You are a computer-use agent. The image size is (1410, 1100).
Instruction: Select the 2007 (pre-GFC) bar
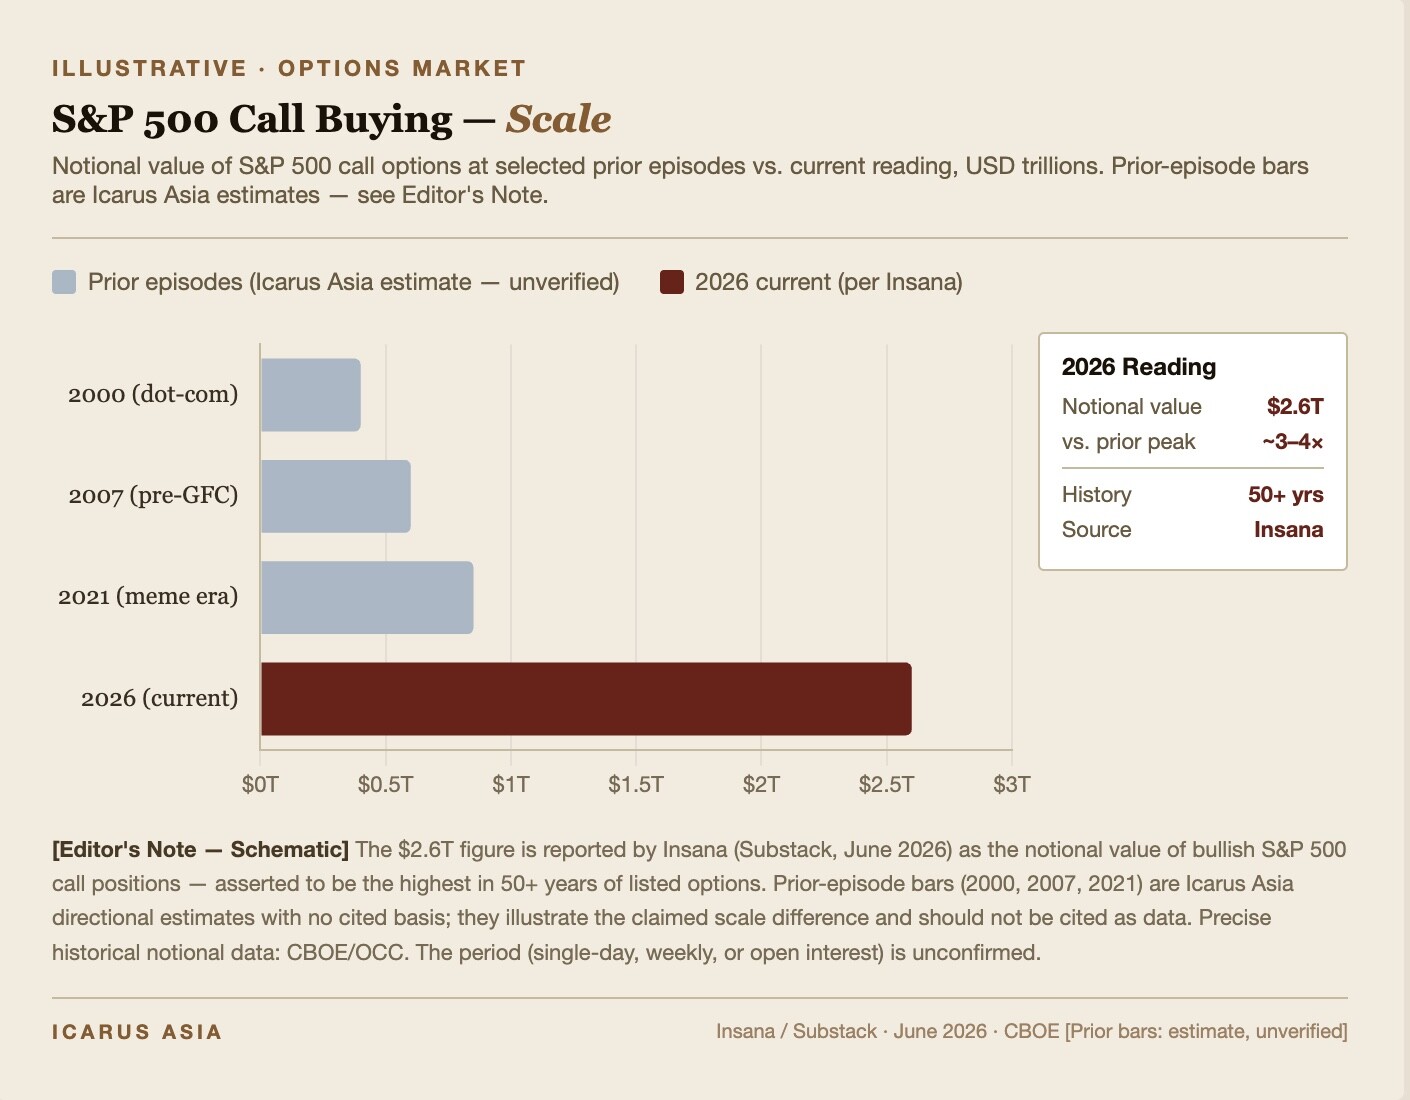pos(336,496)
